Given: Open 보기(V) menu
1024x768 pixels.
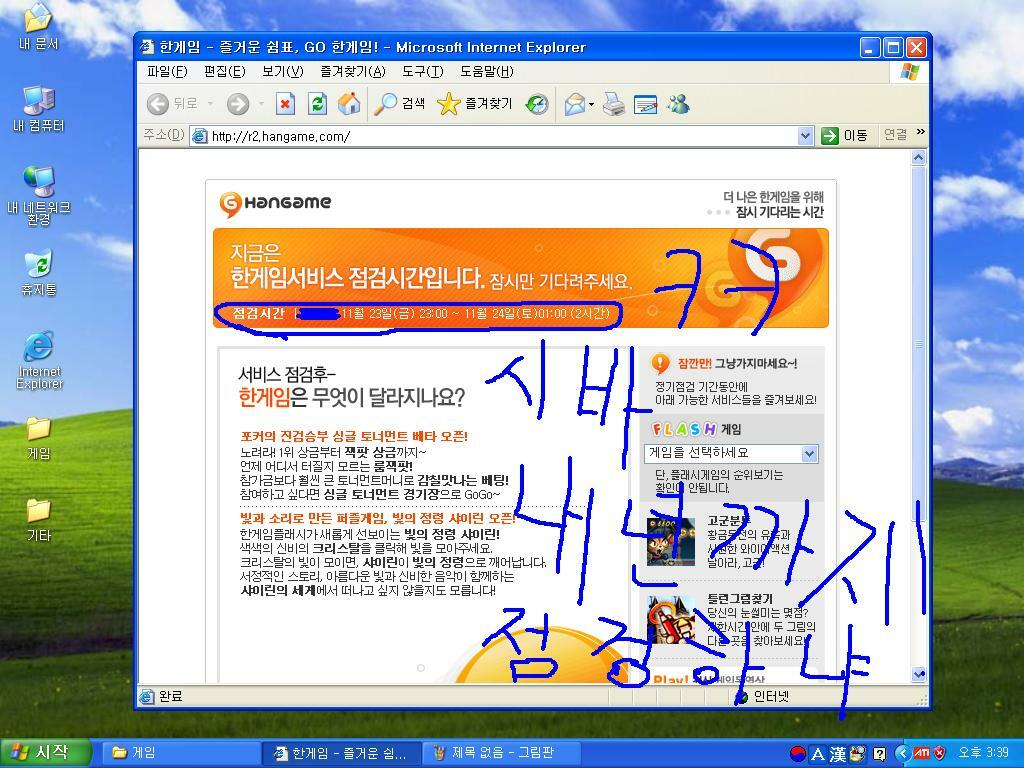Looking at the screenshot, I should (282, 71).
